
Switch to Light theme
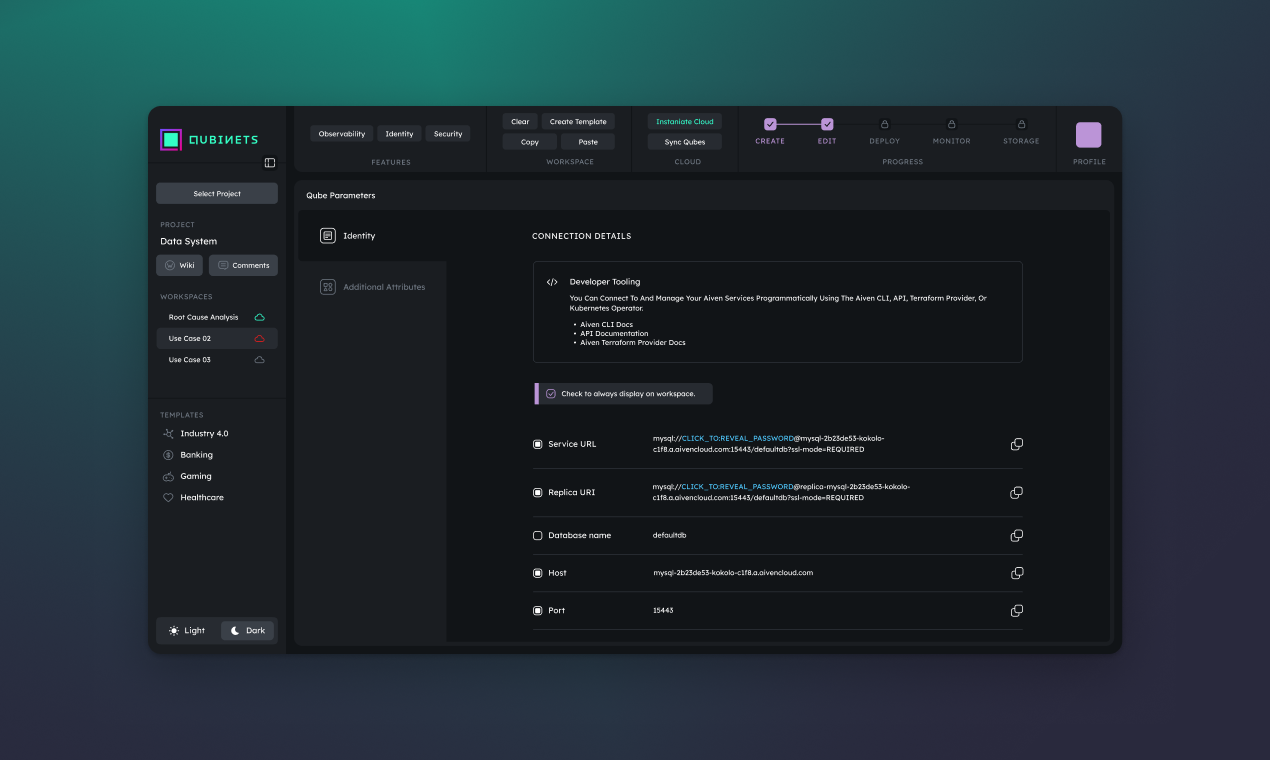187,631
